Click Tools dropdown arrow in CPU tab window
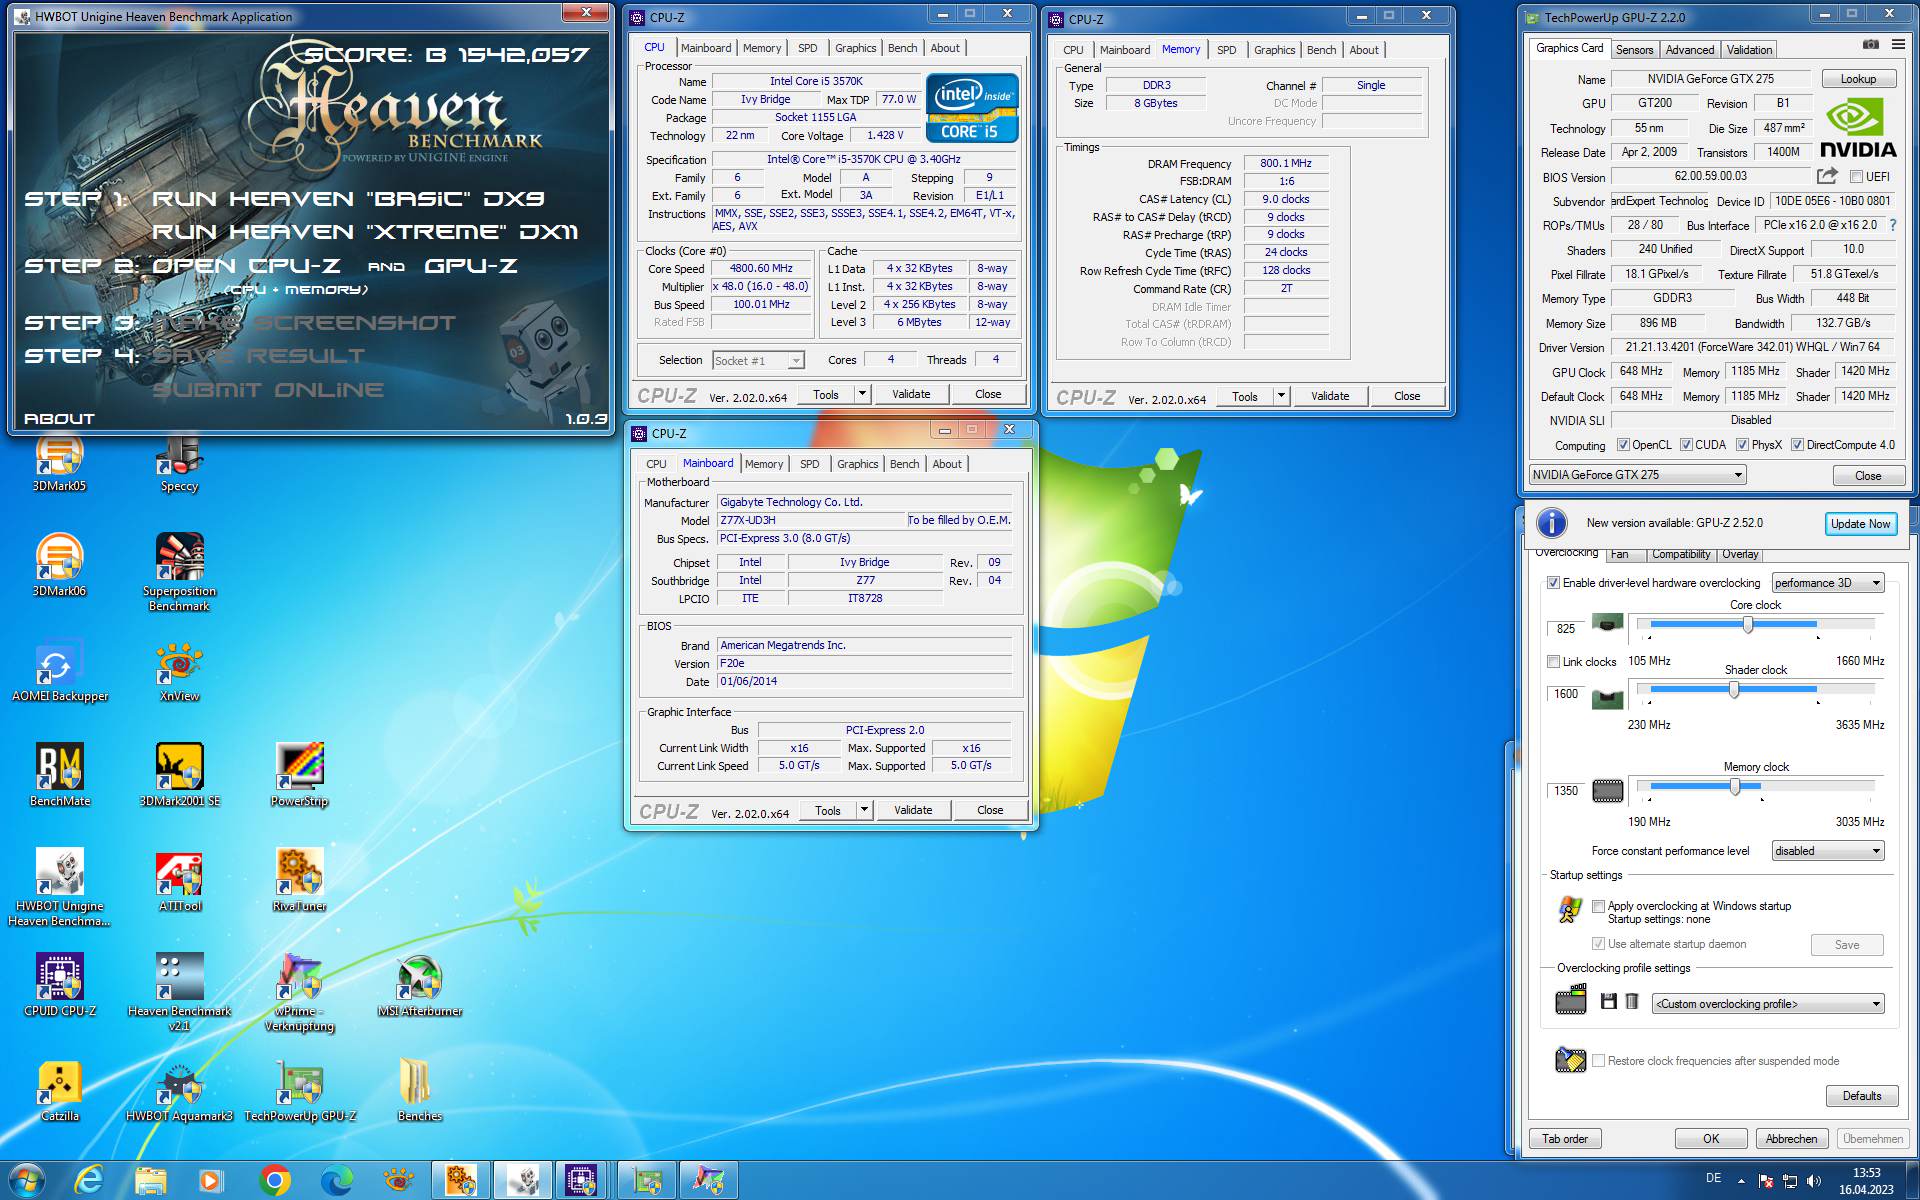1920x1200 pixels. tap(862, 394)
